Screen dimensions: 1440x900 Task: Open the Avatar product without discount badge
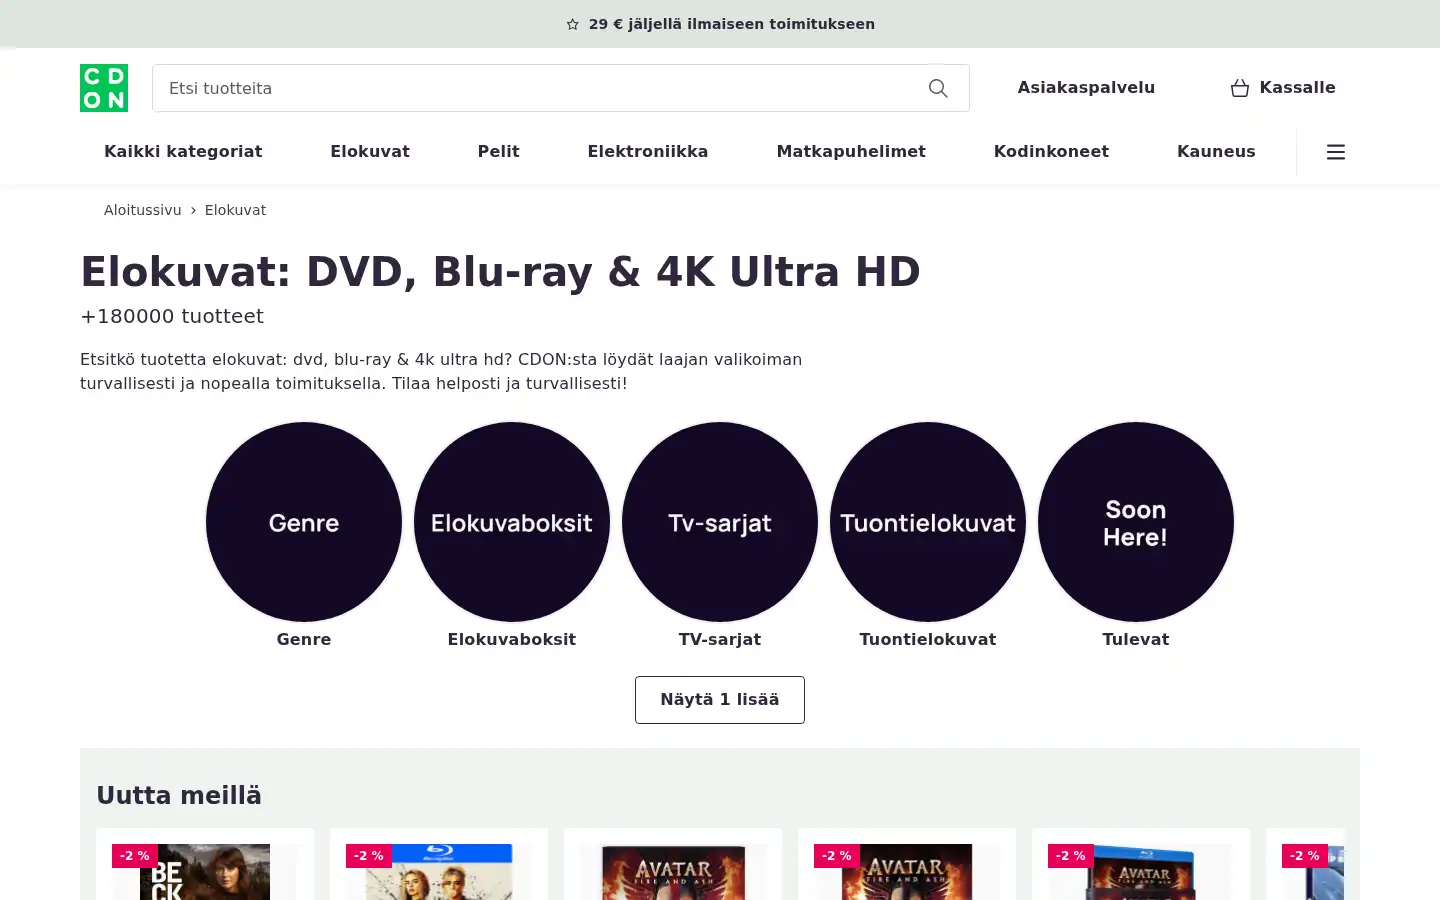tap(673, 872)
